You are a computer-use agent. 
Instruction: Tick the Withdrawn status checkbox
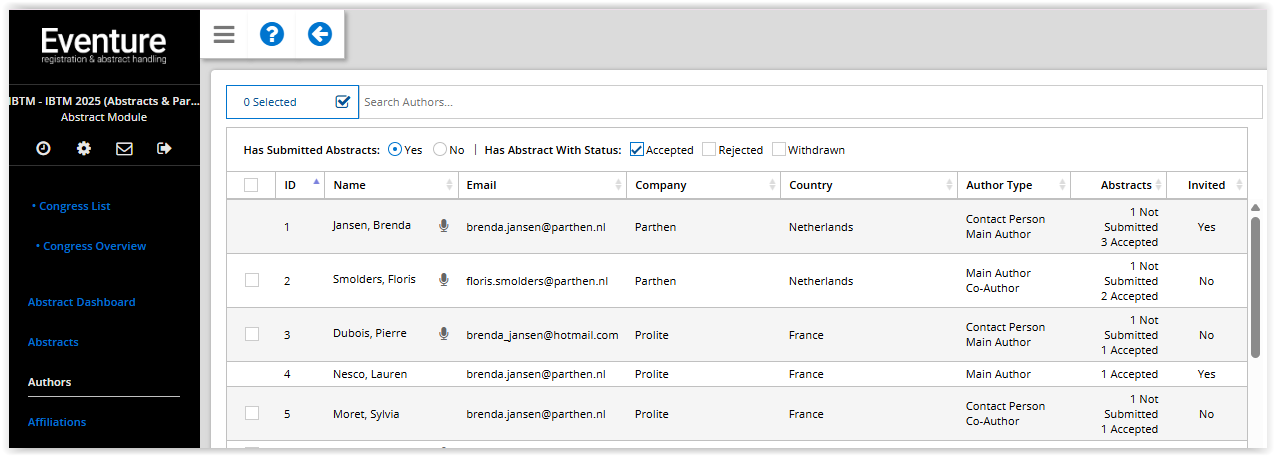point(779,150)
